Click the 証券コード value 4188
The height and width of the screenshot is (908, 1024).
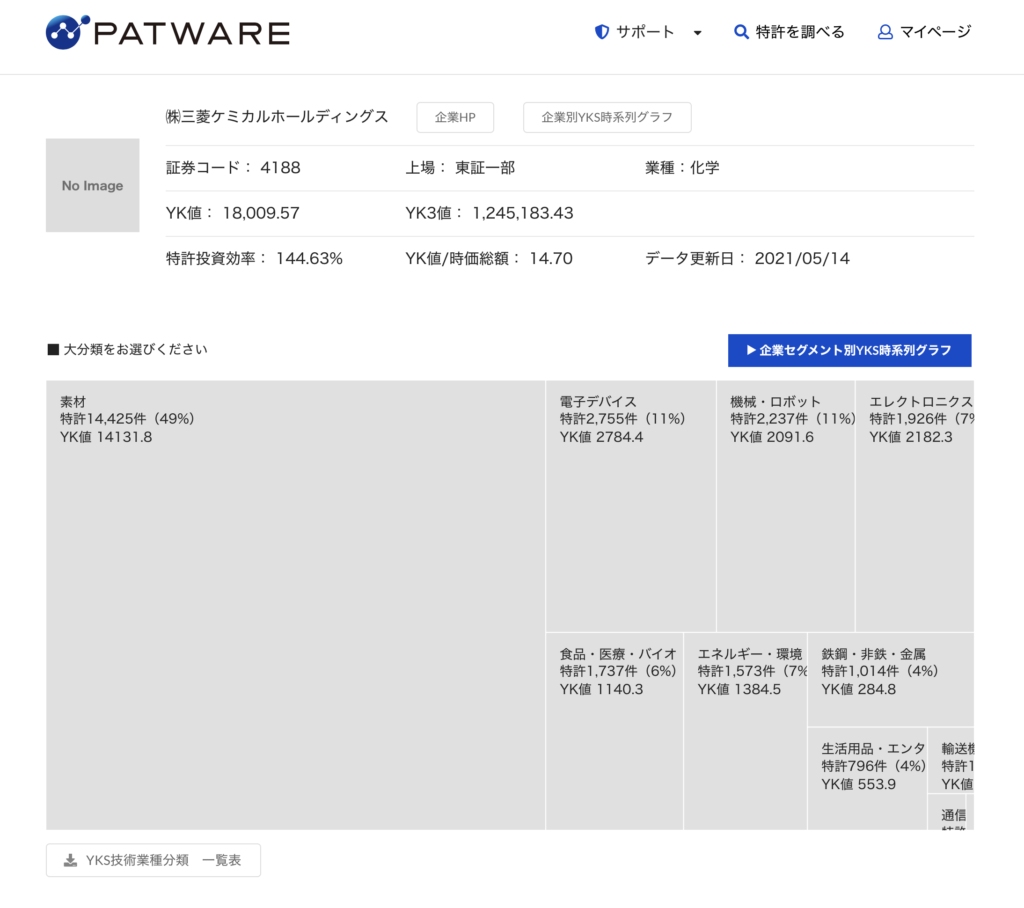pyautogui.click(x=280, y=168)
